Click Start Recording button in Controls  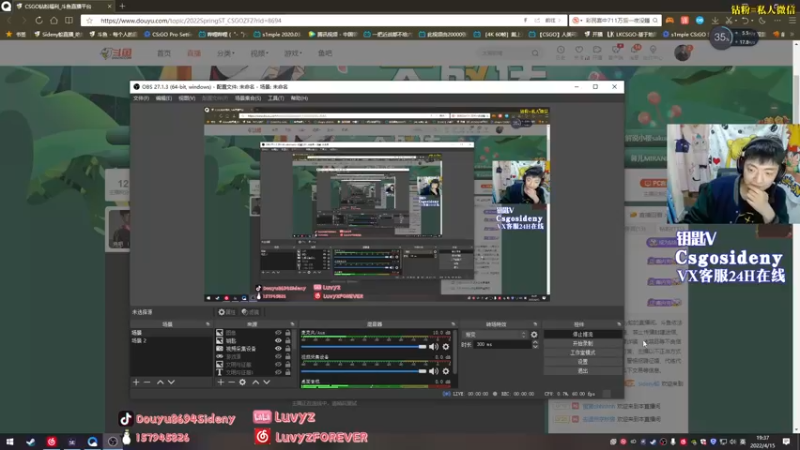[x=583, y=344]
